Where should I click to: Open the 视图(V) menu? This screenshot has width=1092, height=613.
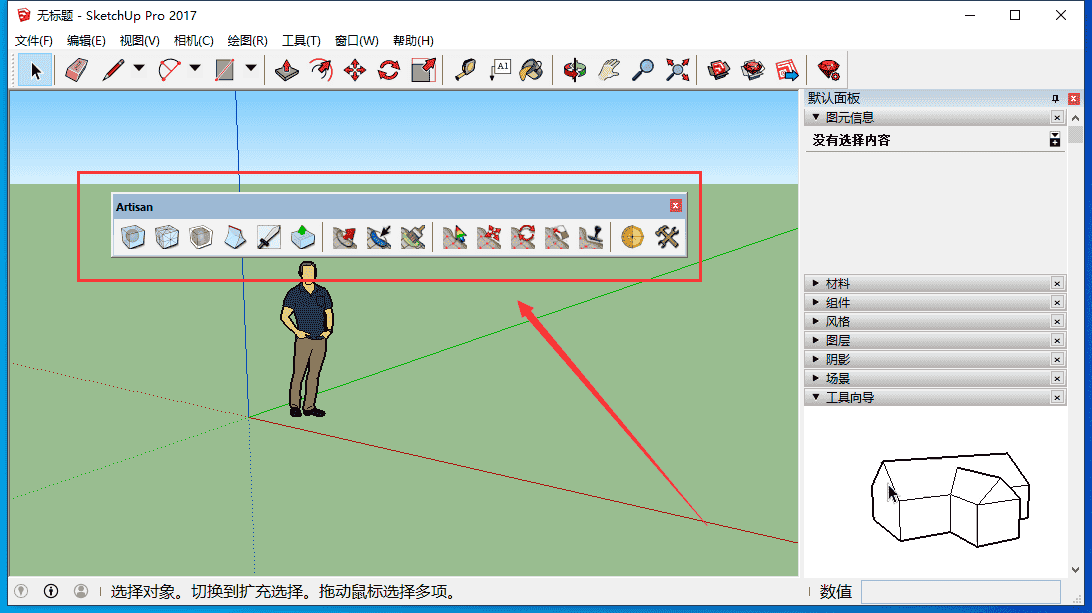click(139, 40)
